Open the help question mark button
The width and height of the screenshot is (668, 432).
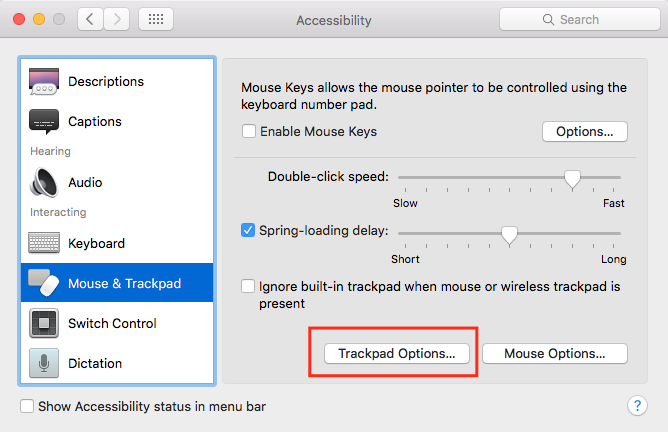(637, 406)
